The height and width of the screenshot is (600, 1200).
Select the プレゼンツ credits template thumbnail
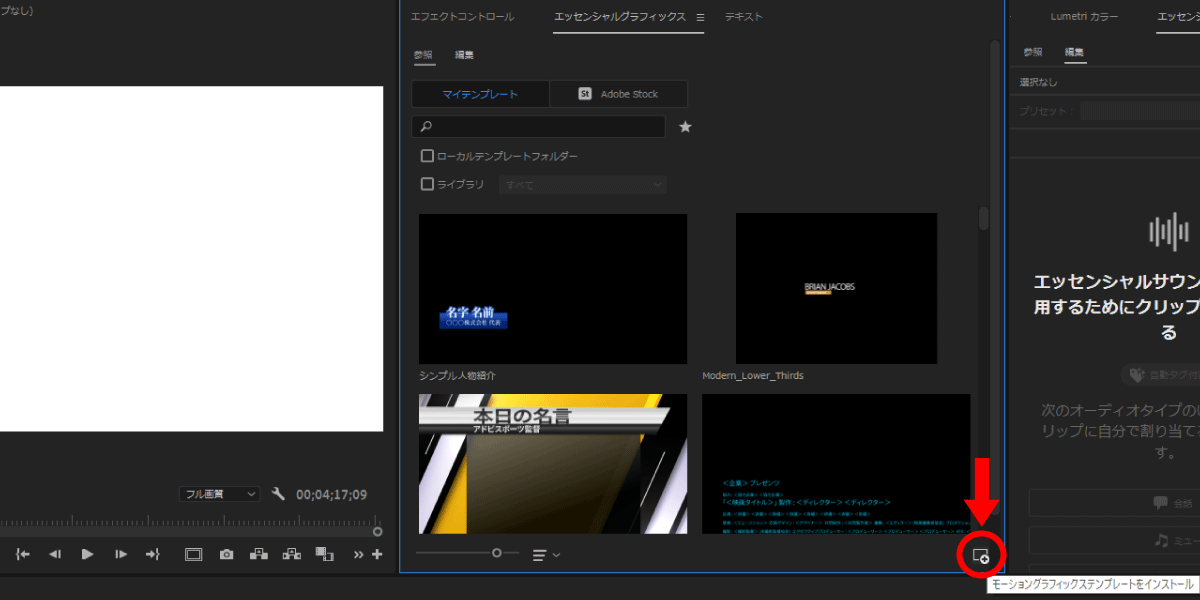pyautogui.click(x=836, y=463)
